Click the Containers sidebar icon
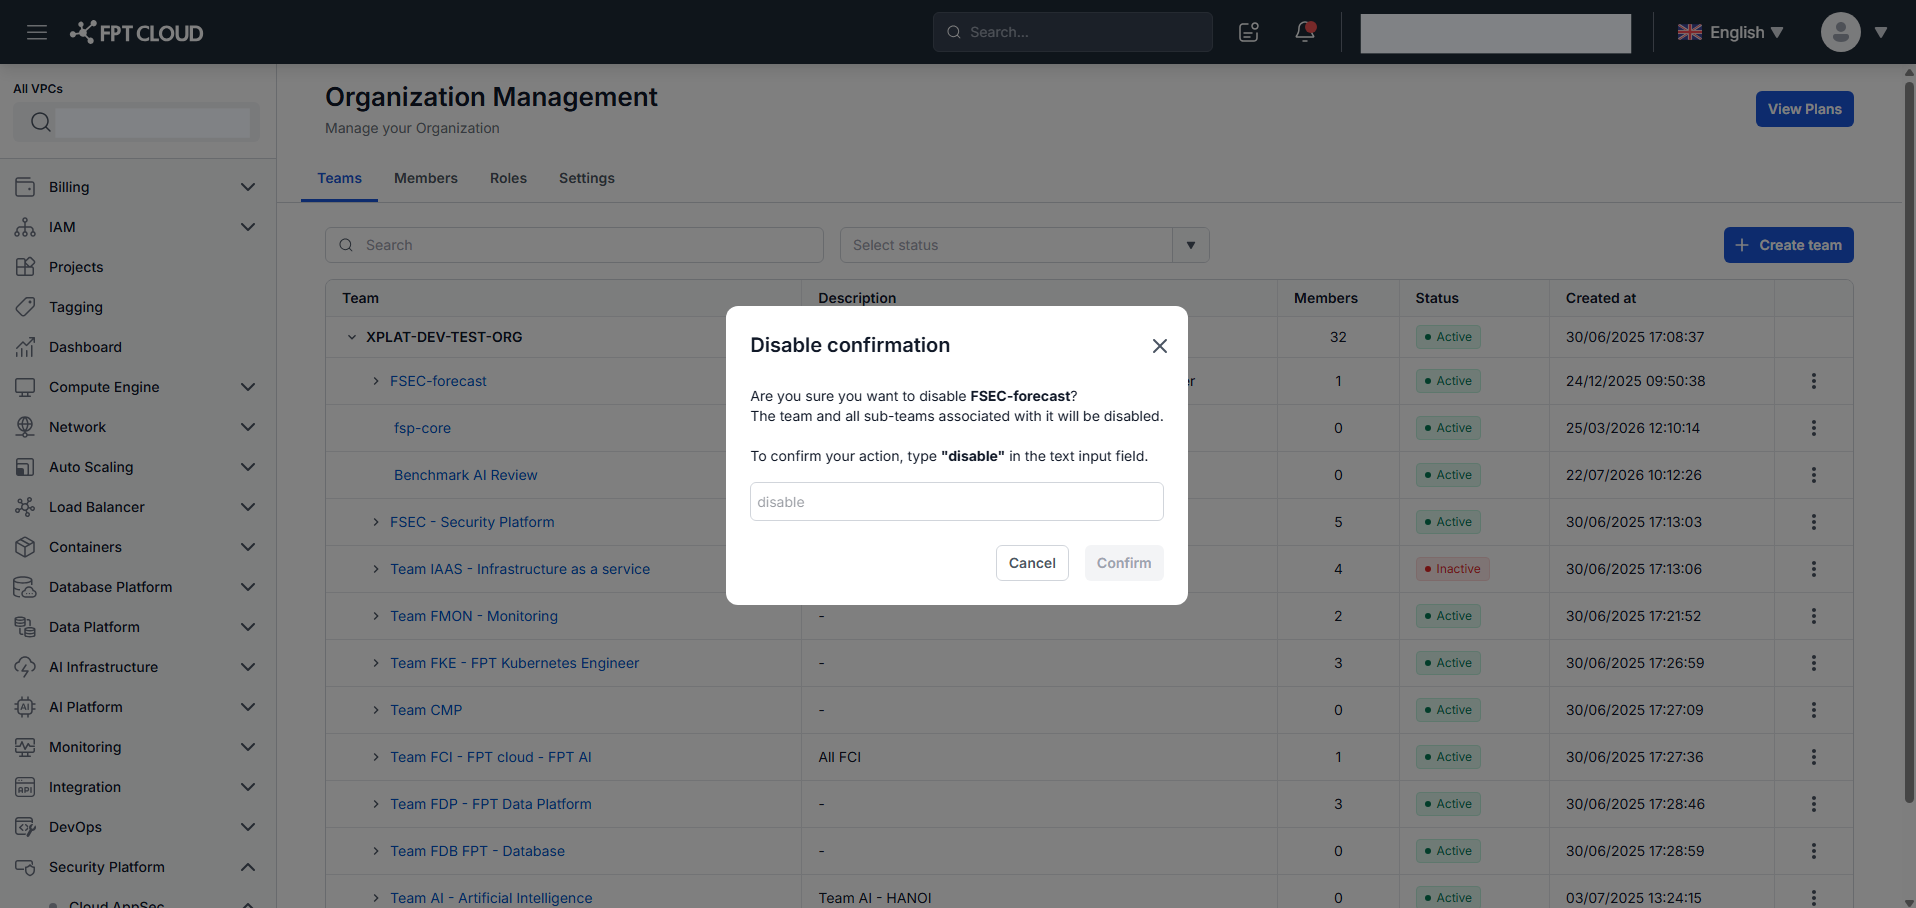The image size is (1916, 908). click(x=25, y=547)
